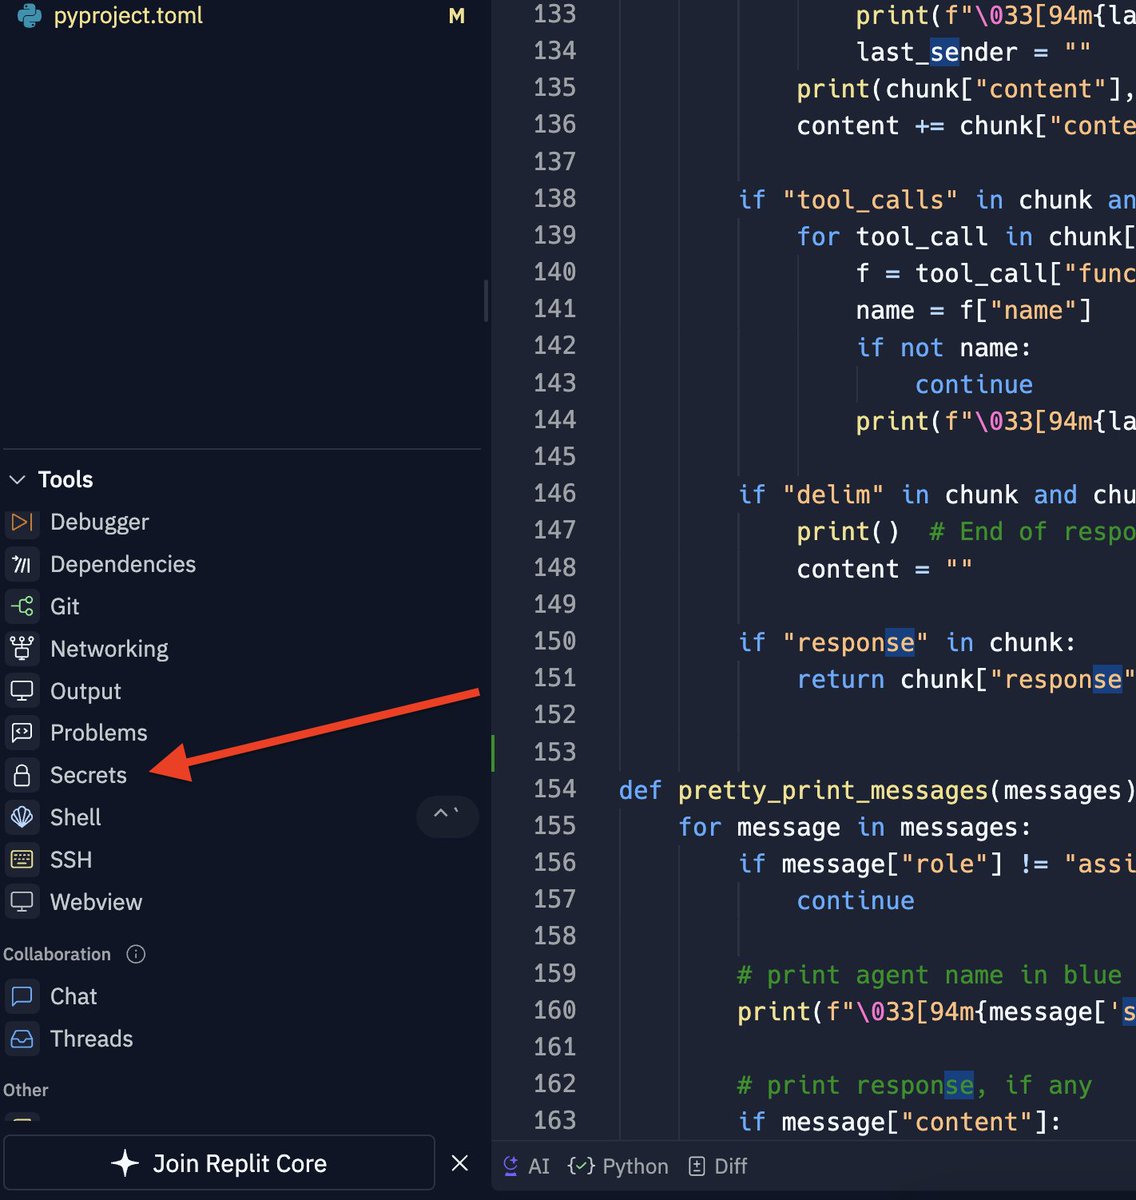Open the Networking tool
This screenshot has height=1200, width=1136.
(109, 649)
